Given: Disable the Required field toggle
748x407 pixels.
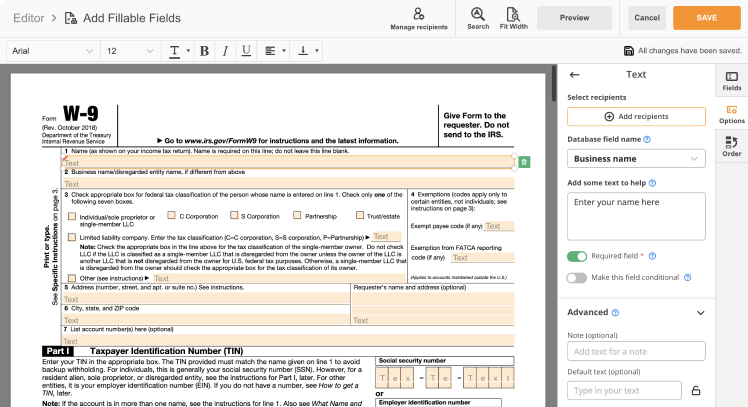Looking at the screenshot, I should (576, 257).
